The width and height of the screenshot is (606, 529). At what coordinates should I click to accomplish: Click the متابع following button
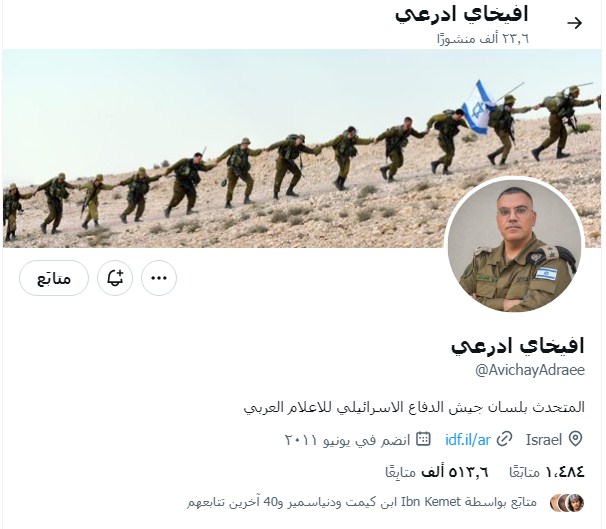click(54, 278)
